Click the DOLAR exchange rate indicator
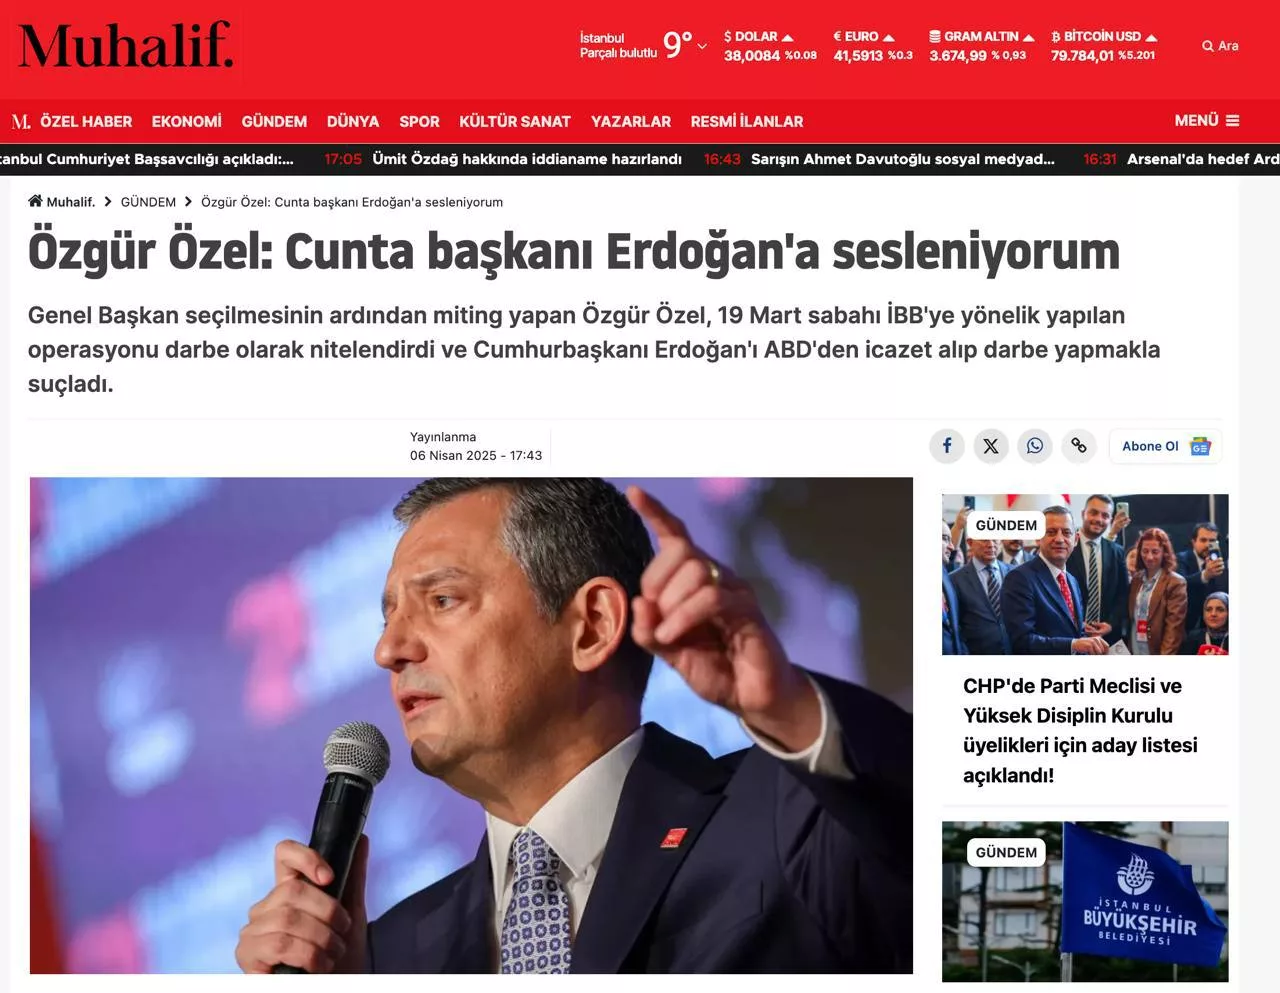 point(770,46)
